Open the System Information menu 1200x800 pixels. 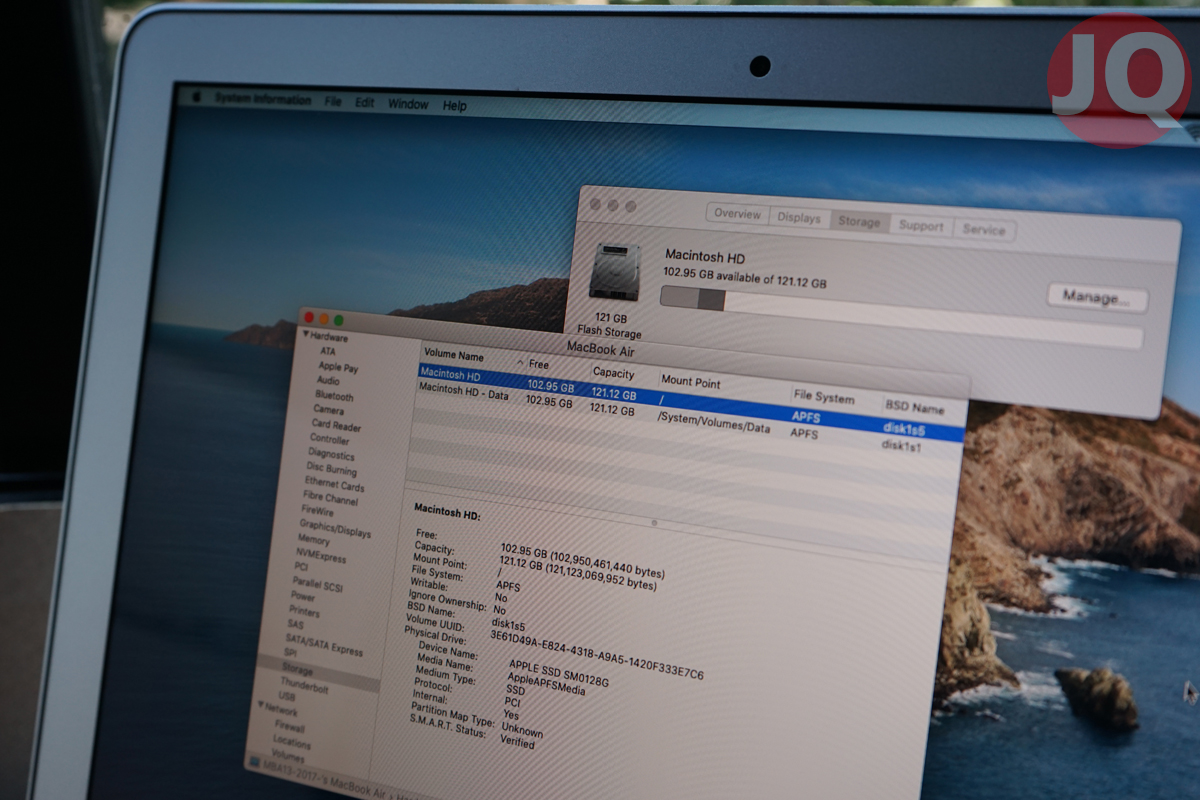[x=262, y=100]
